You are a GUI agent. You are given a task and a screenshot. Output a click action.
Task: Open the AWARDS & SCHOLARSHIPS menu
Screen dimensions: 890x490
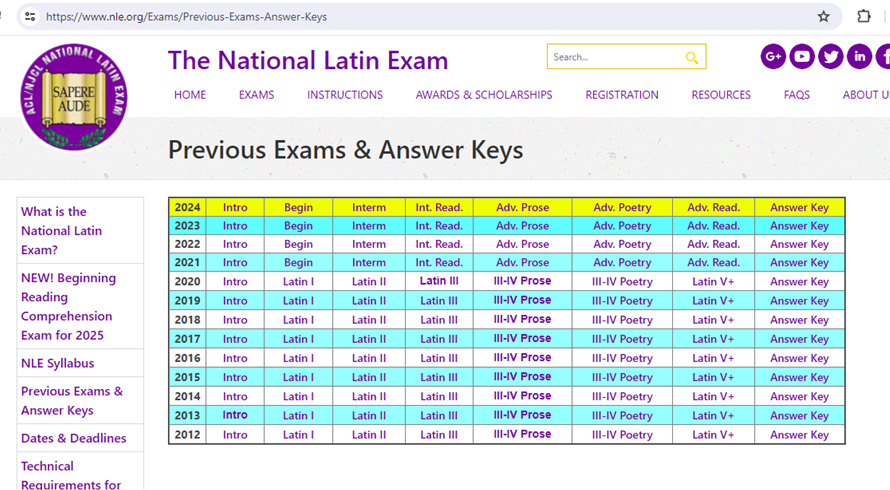coord(484,95)
